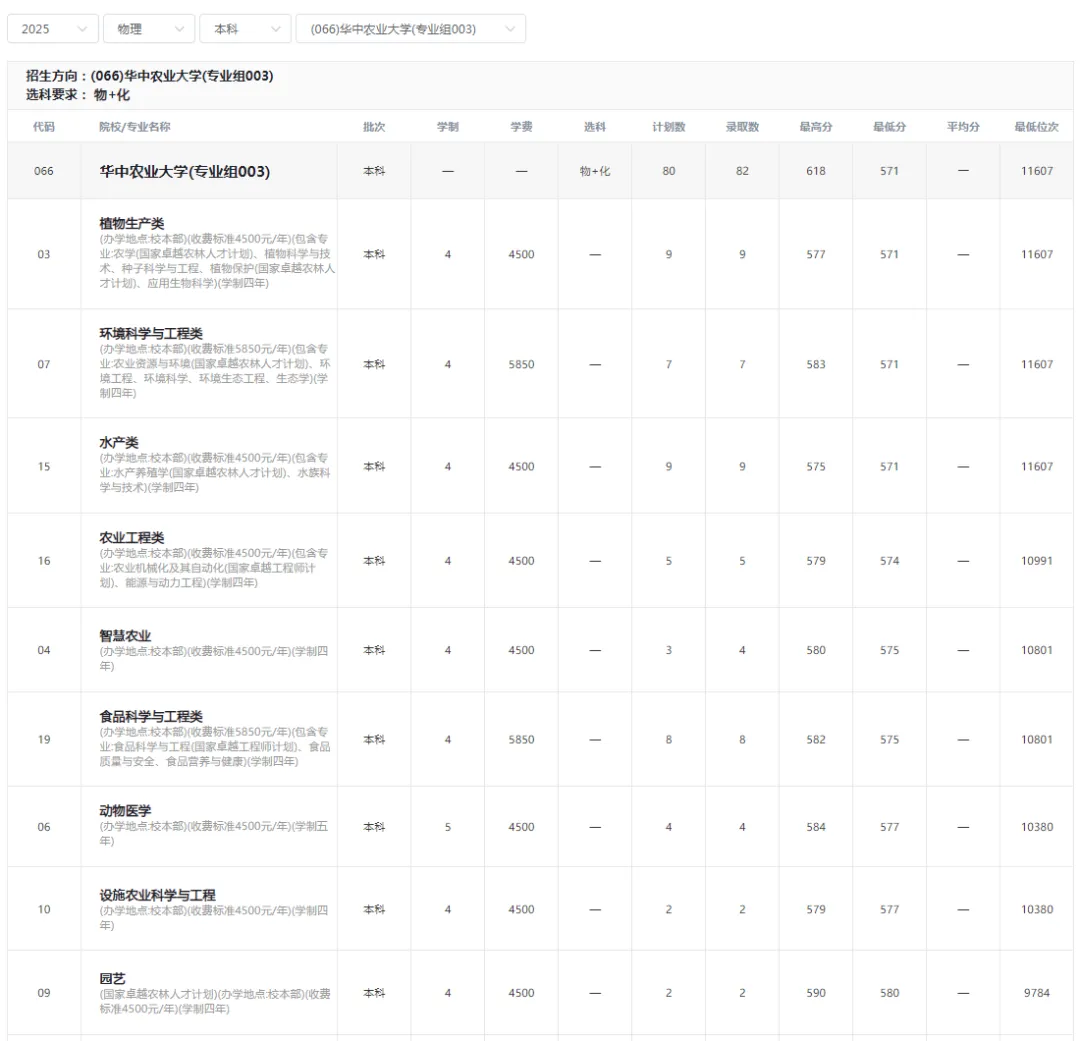Click highest score 577 for 植物生产类
1080x1041 pixels.
[816, 254]
